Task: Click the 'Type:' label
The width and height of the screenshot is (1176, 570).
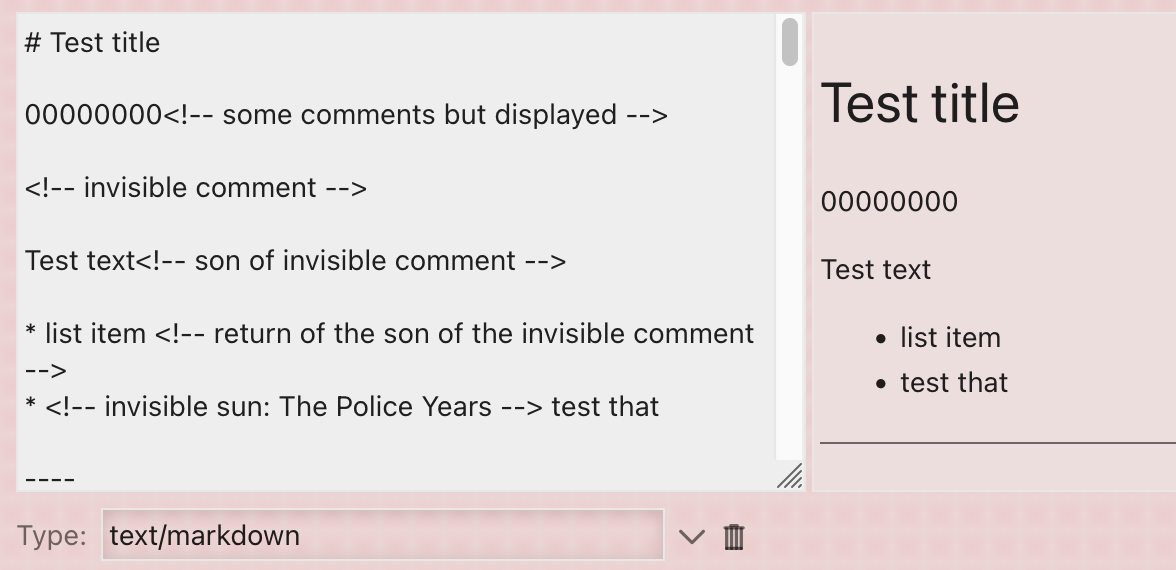Action: 52,536
